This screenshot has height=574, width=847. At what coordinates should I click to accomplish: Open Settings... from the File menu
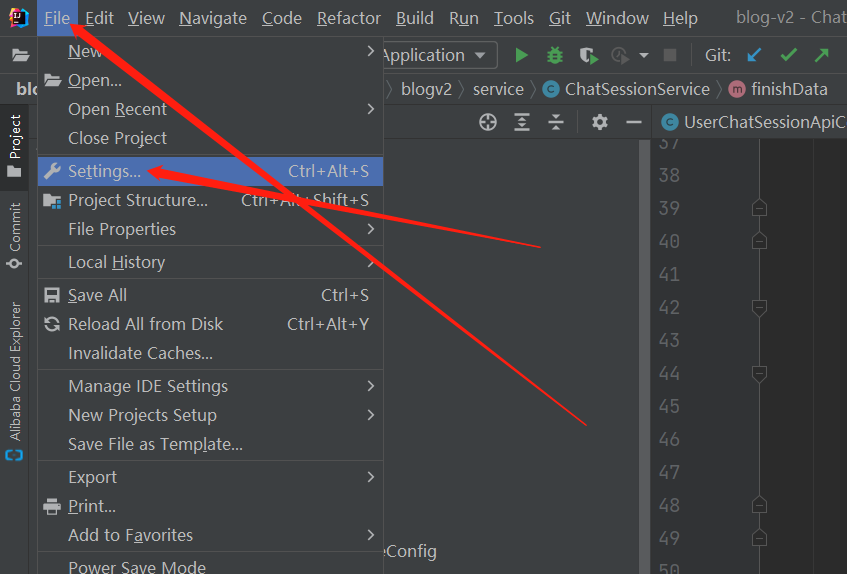click(211, 171)
